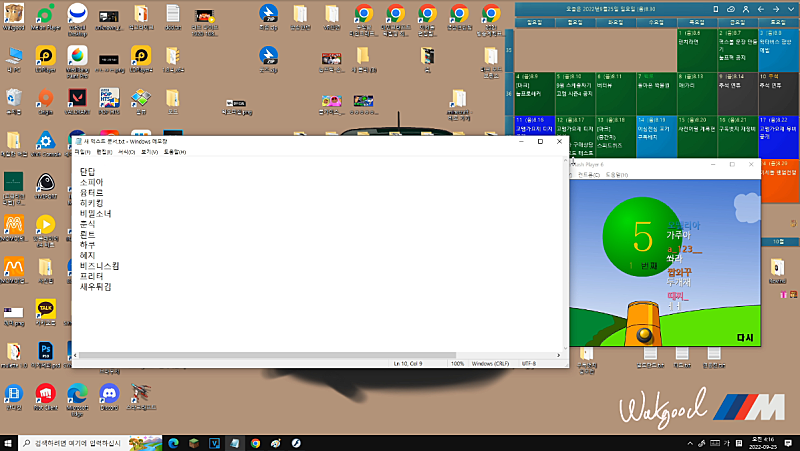Click the Notepad scrollbar's left arrow
This screenshot has width=800, height=451.
pyautogui.click(x=76, y=355)
